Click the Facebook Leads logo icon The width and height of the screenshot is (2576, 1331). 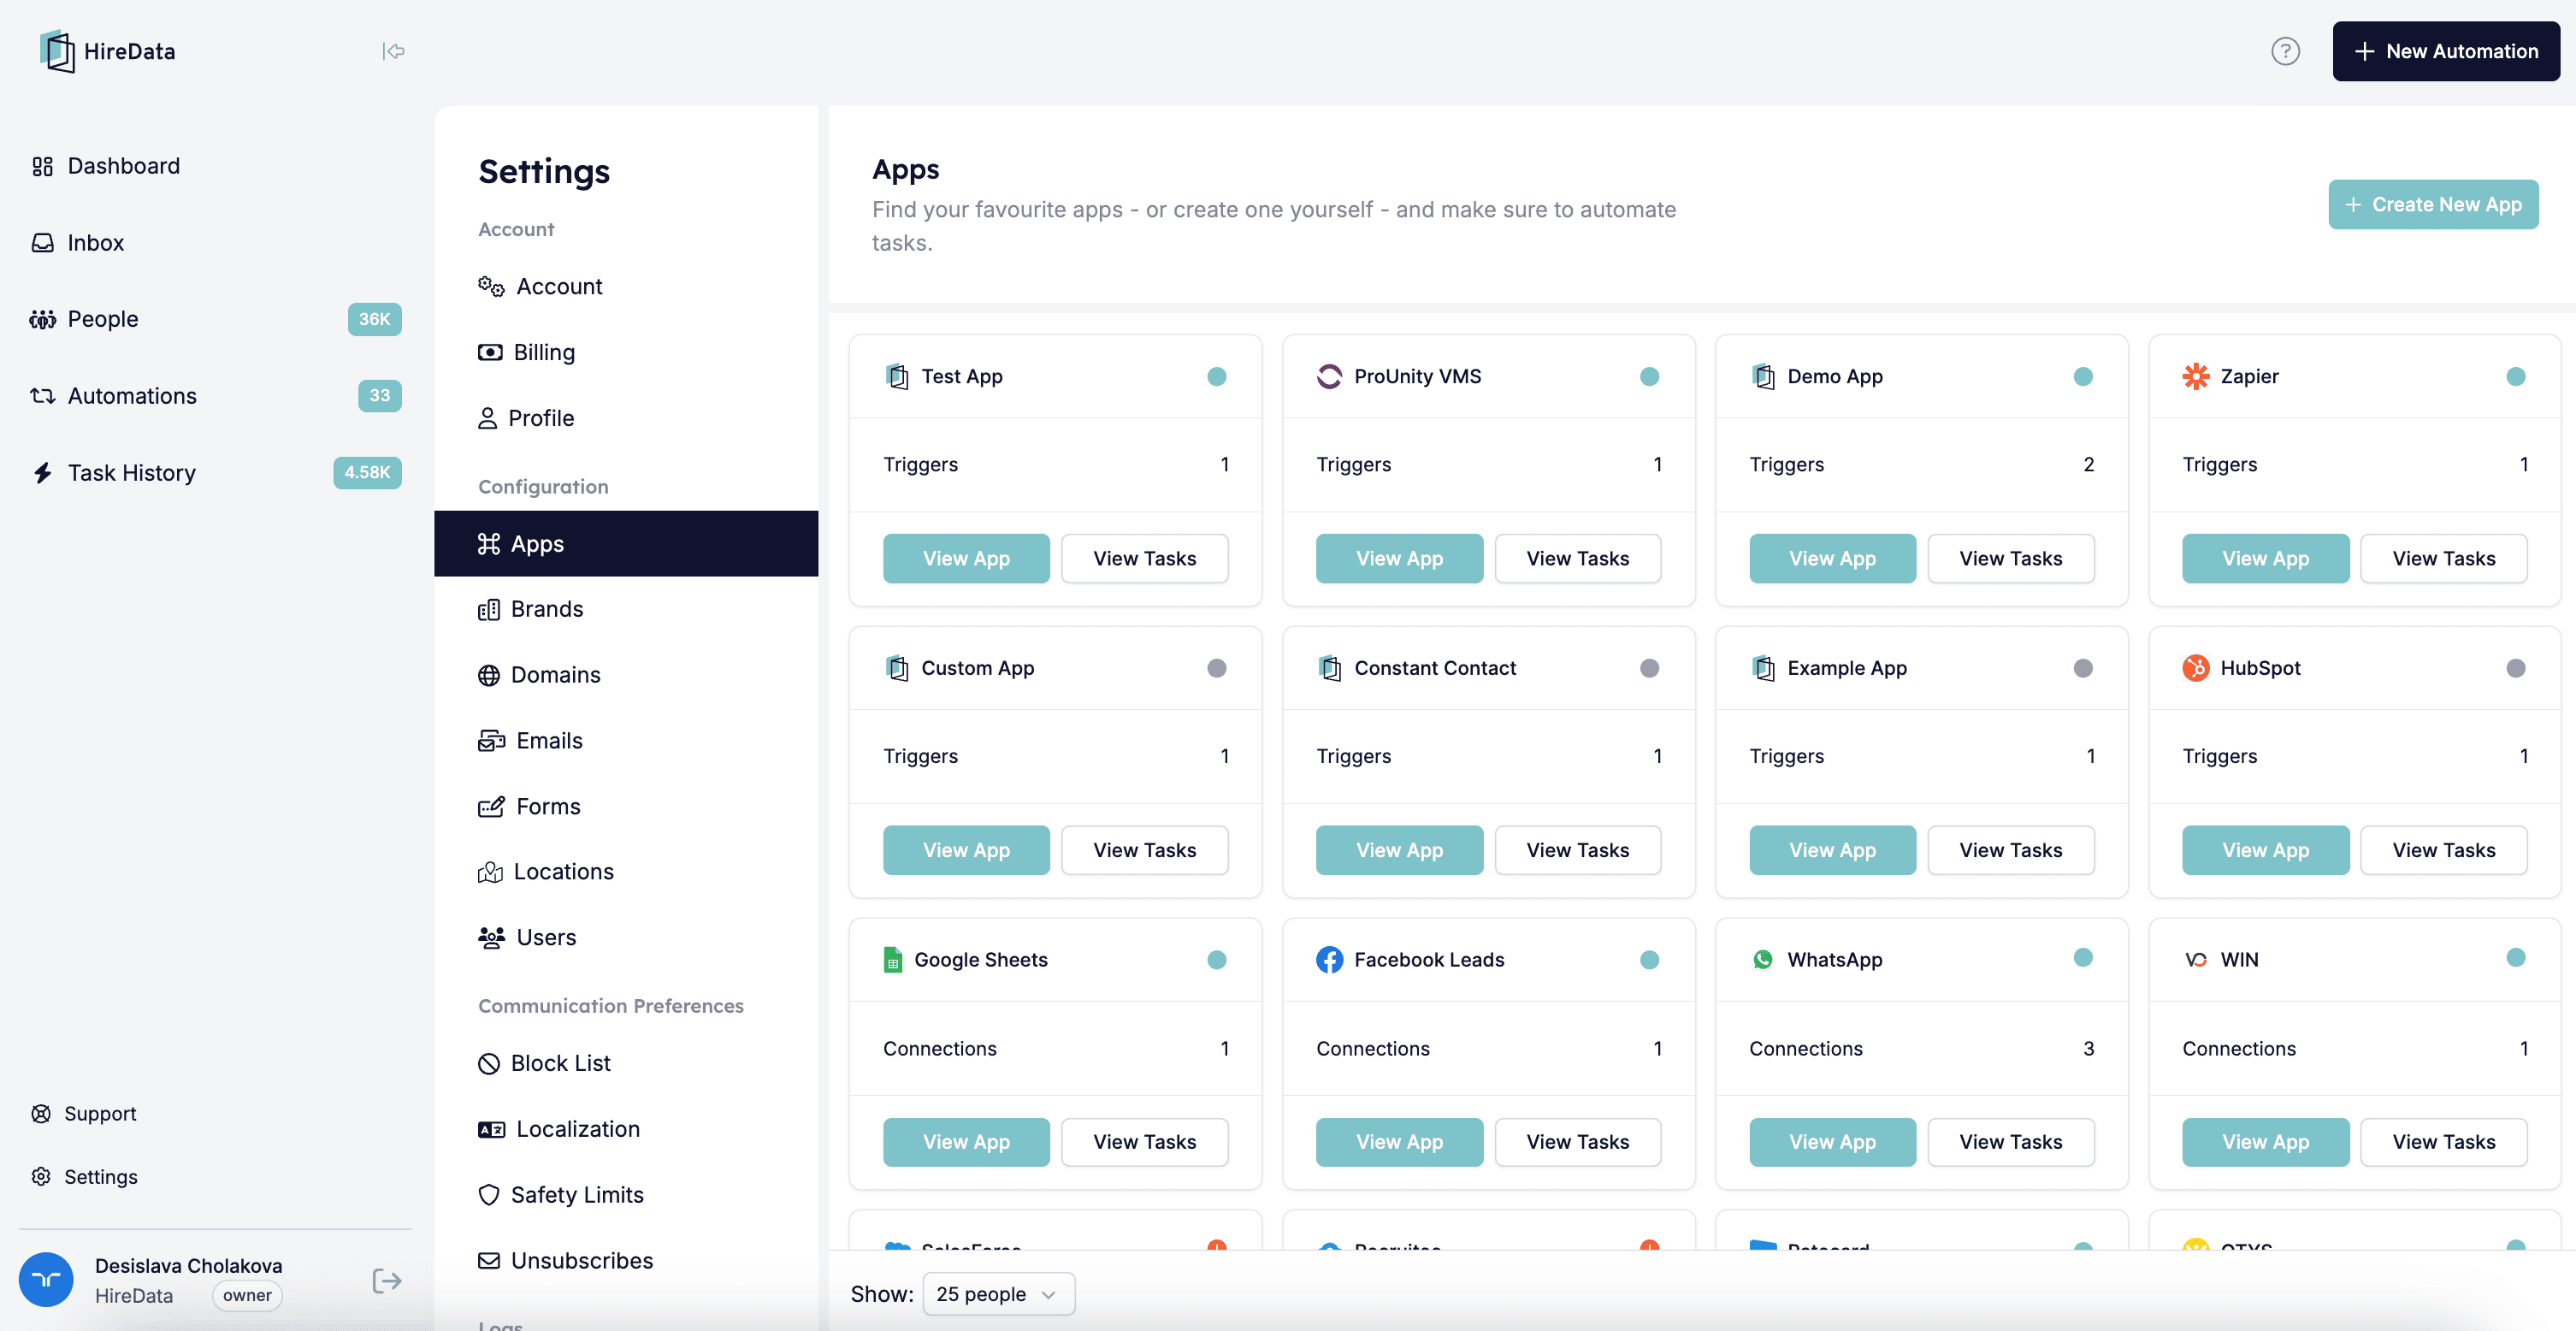click(x=1329, y=960)
